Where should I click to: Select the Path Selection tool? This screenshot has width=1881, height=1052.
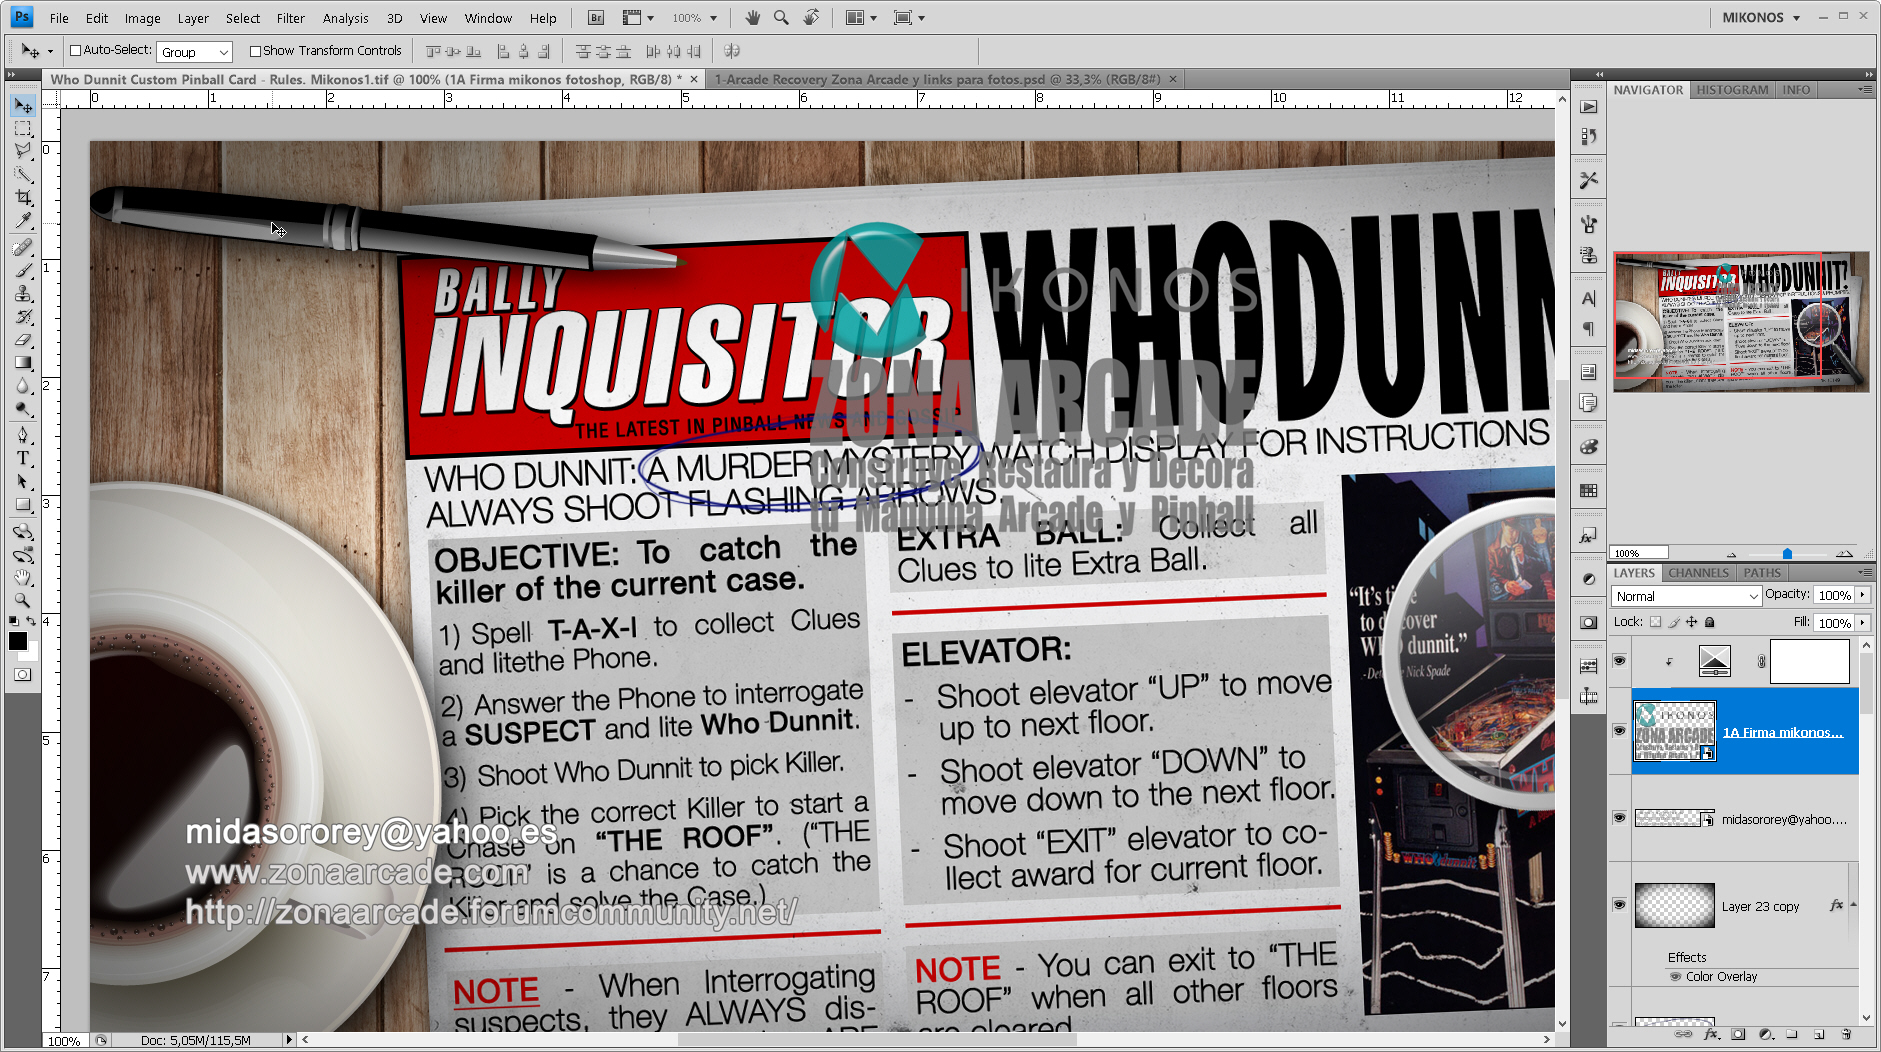22,482
